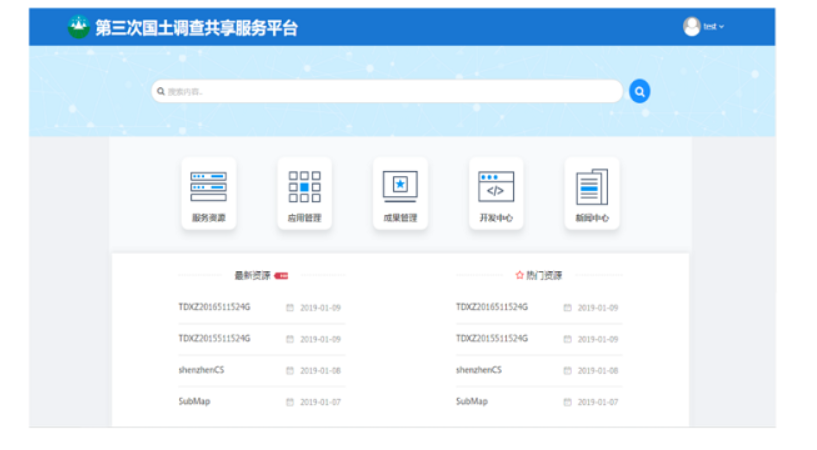Open the results management star monitor card

tap(400, 194)
